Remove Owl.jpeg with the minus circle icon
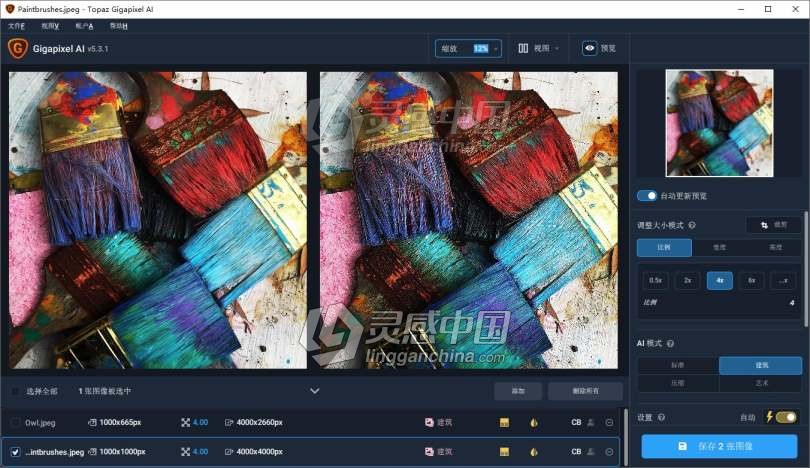 coord(609,423)
